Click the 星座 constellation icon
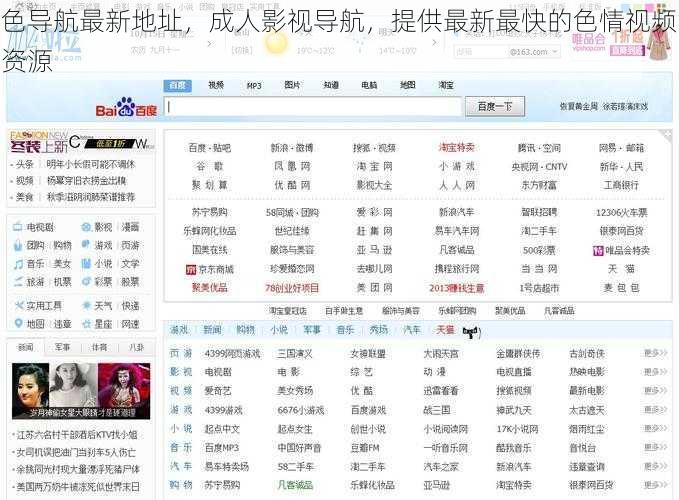Screen dimensions: 679x500 point(86,323)
